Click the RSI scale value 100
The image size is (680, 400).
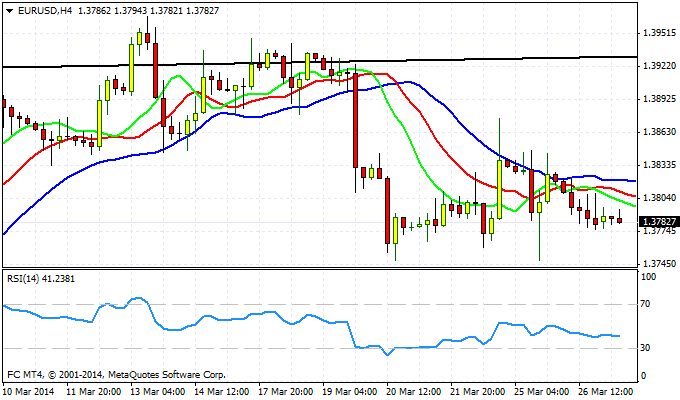point(649,277)
